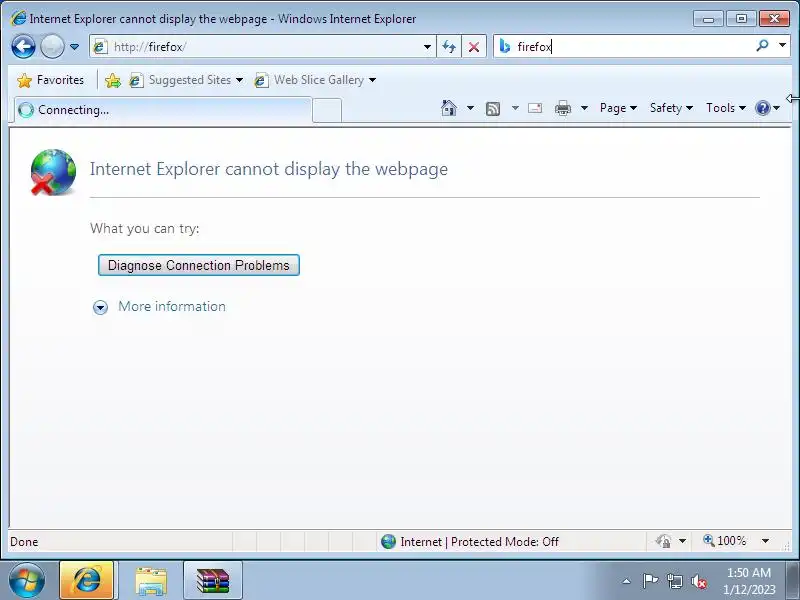The height and width of the screenshot is (600, 800).
Task: Open the Safety menu
Action: (671, 108)
